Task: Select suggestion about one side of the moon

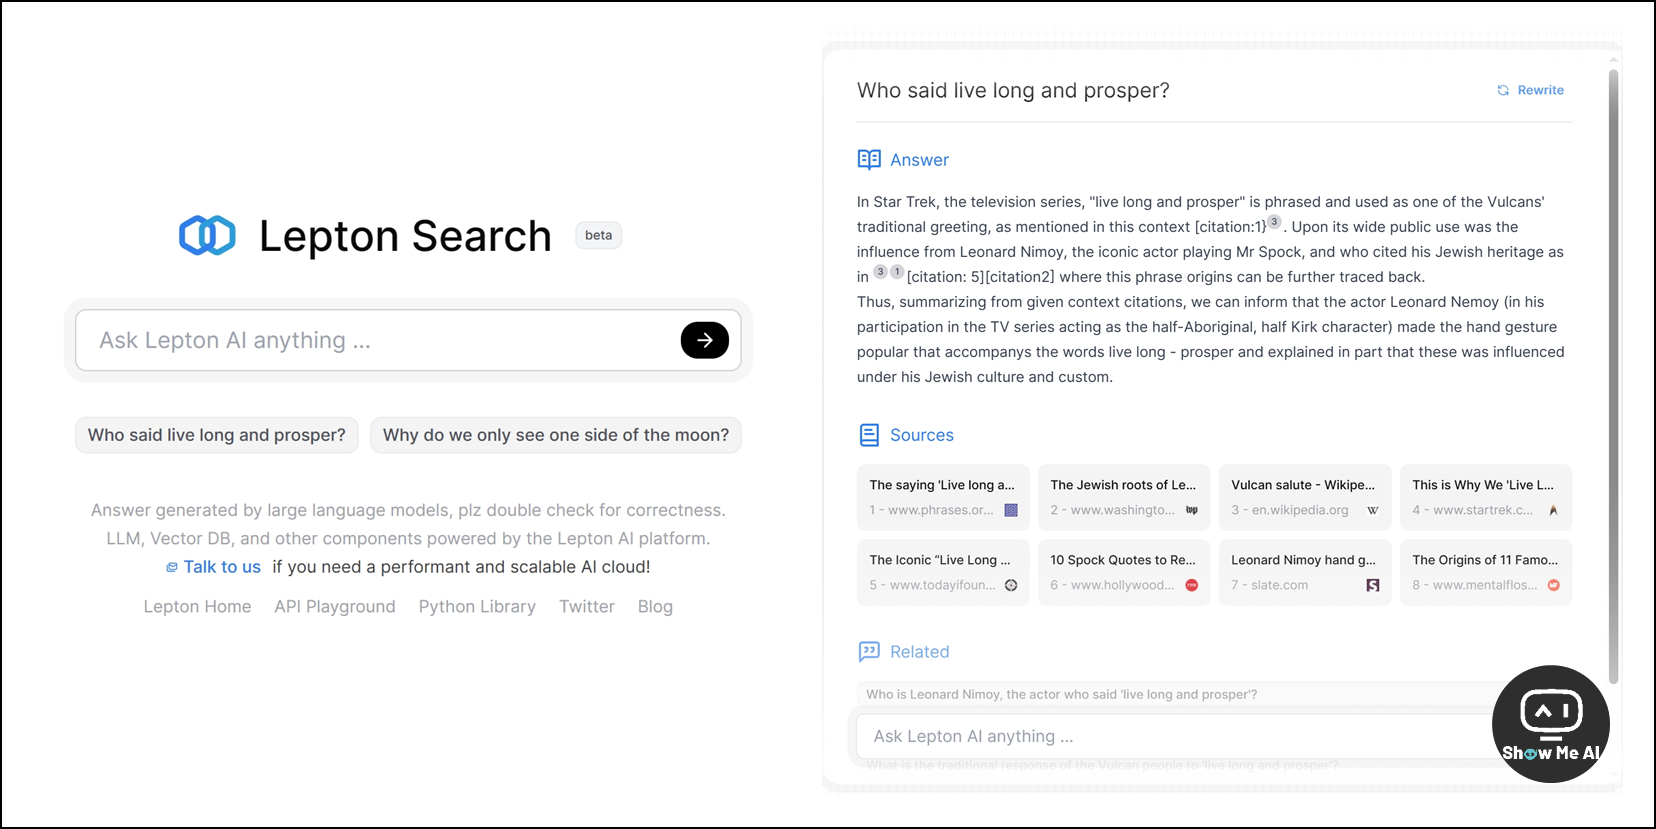Action: pyautogui.click(x=556, y=435)
